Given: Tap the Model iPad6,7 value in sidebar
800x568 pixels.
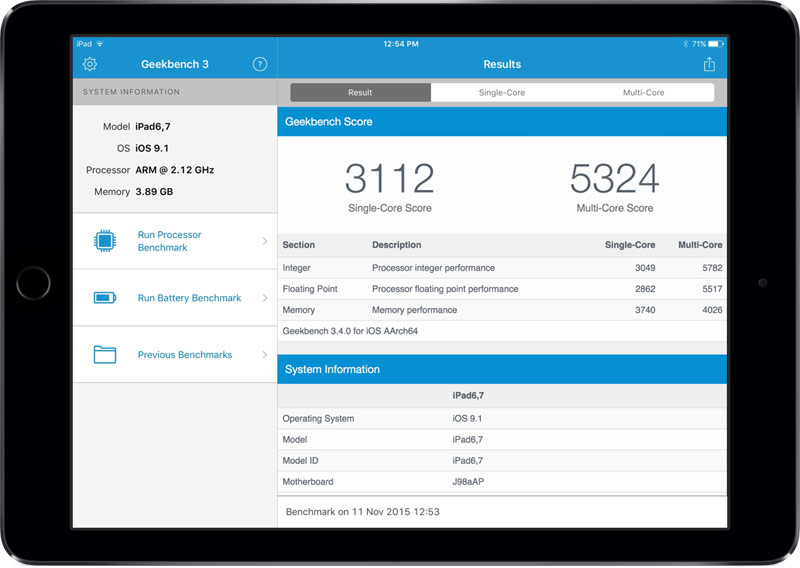Looking at the screenshot, I should coord(153,127).
